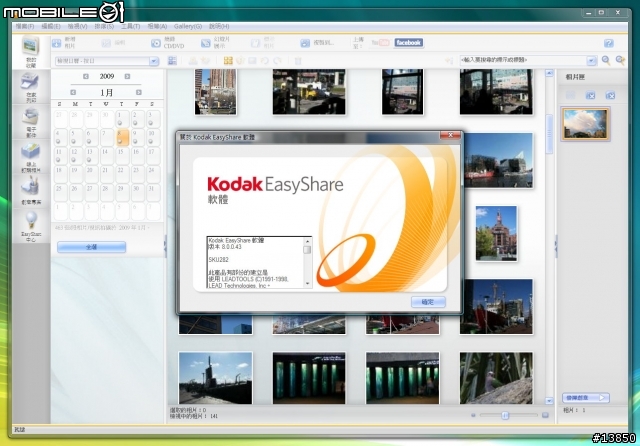Open the search field dropdown arrow
Screen dimensions: 640x446
[591, 60]
